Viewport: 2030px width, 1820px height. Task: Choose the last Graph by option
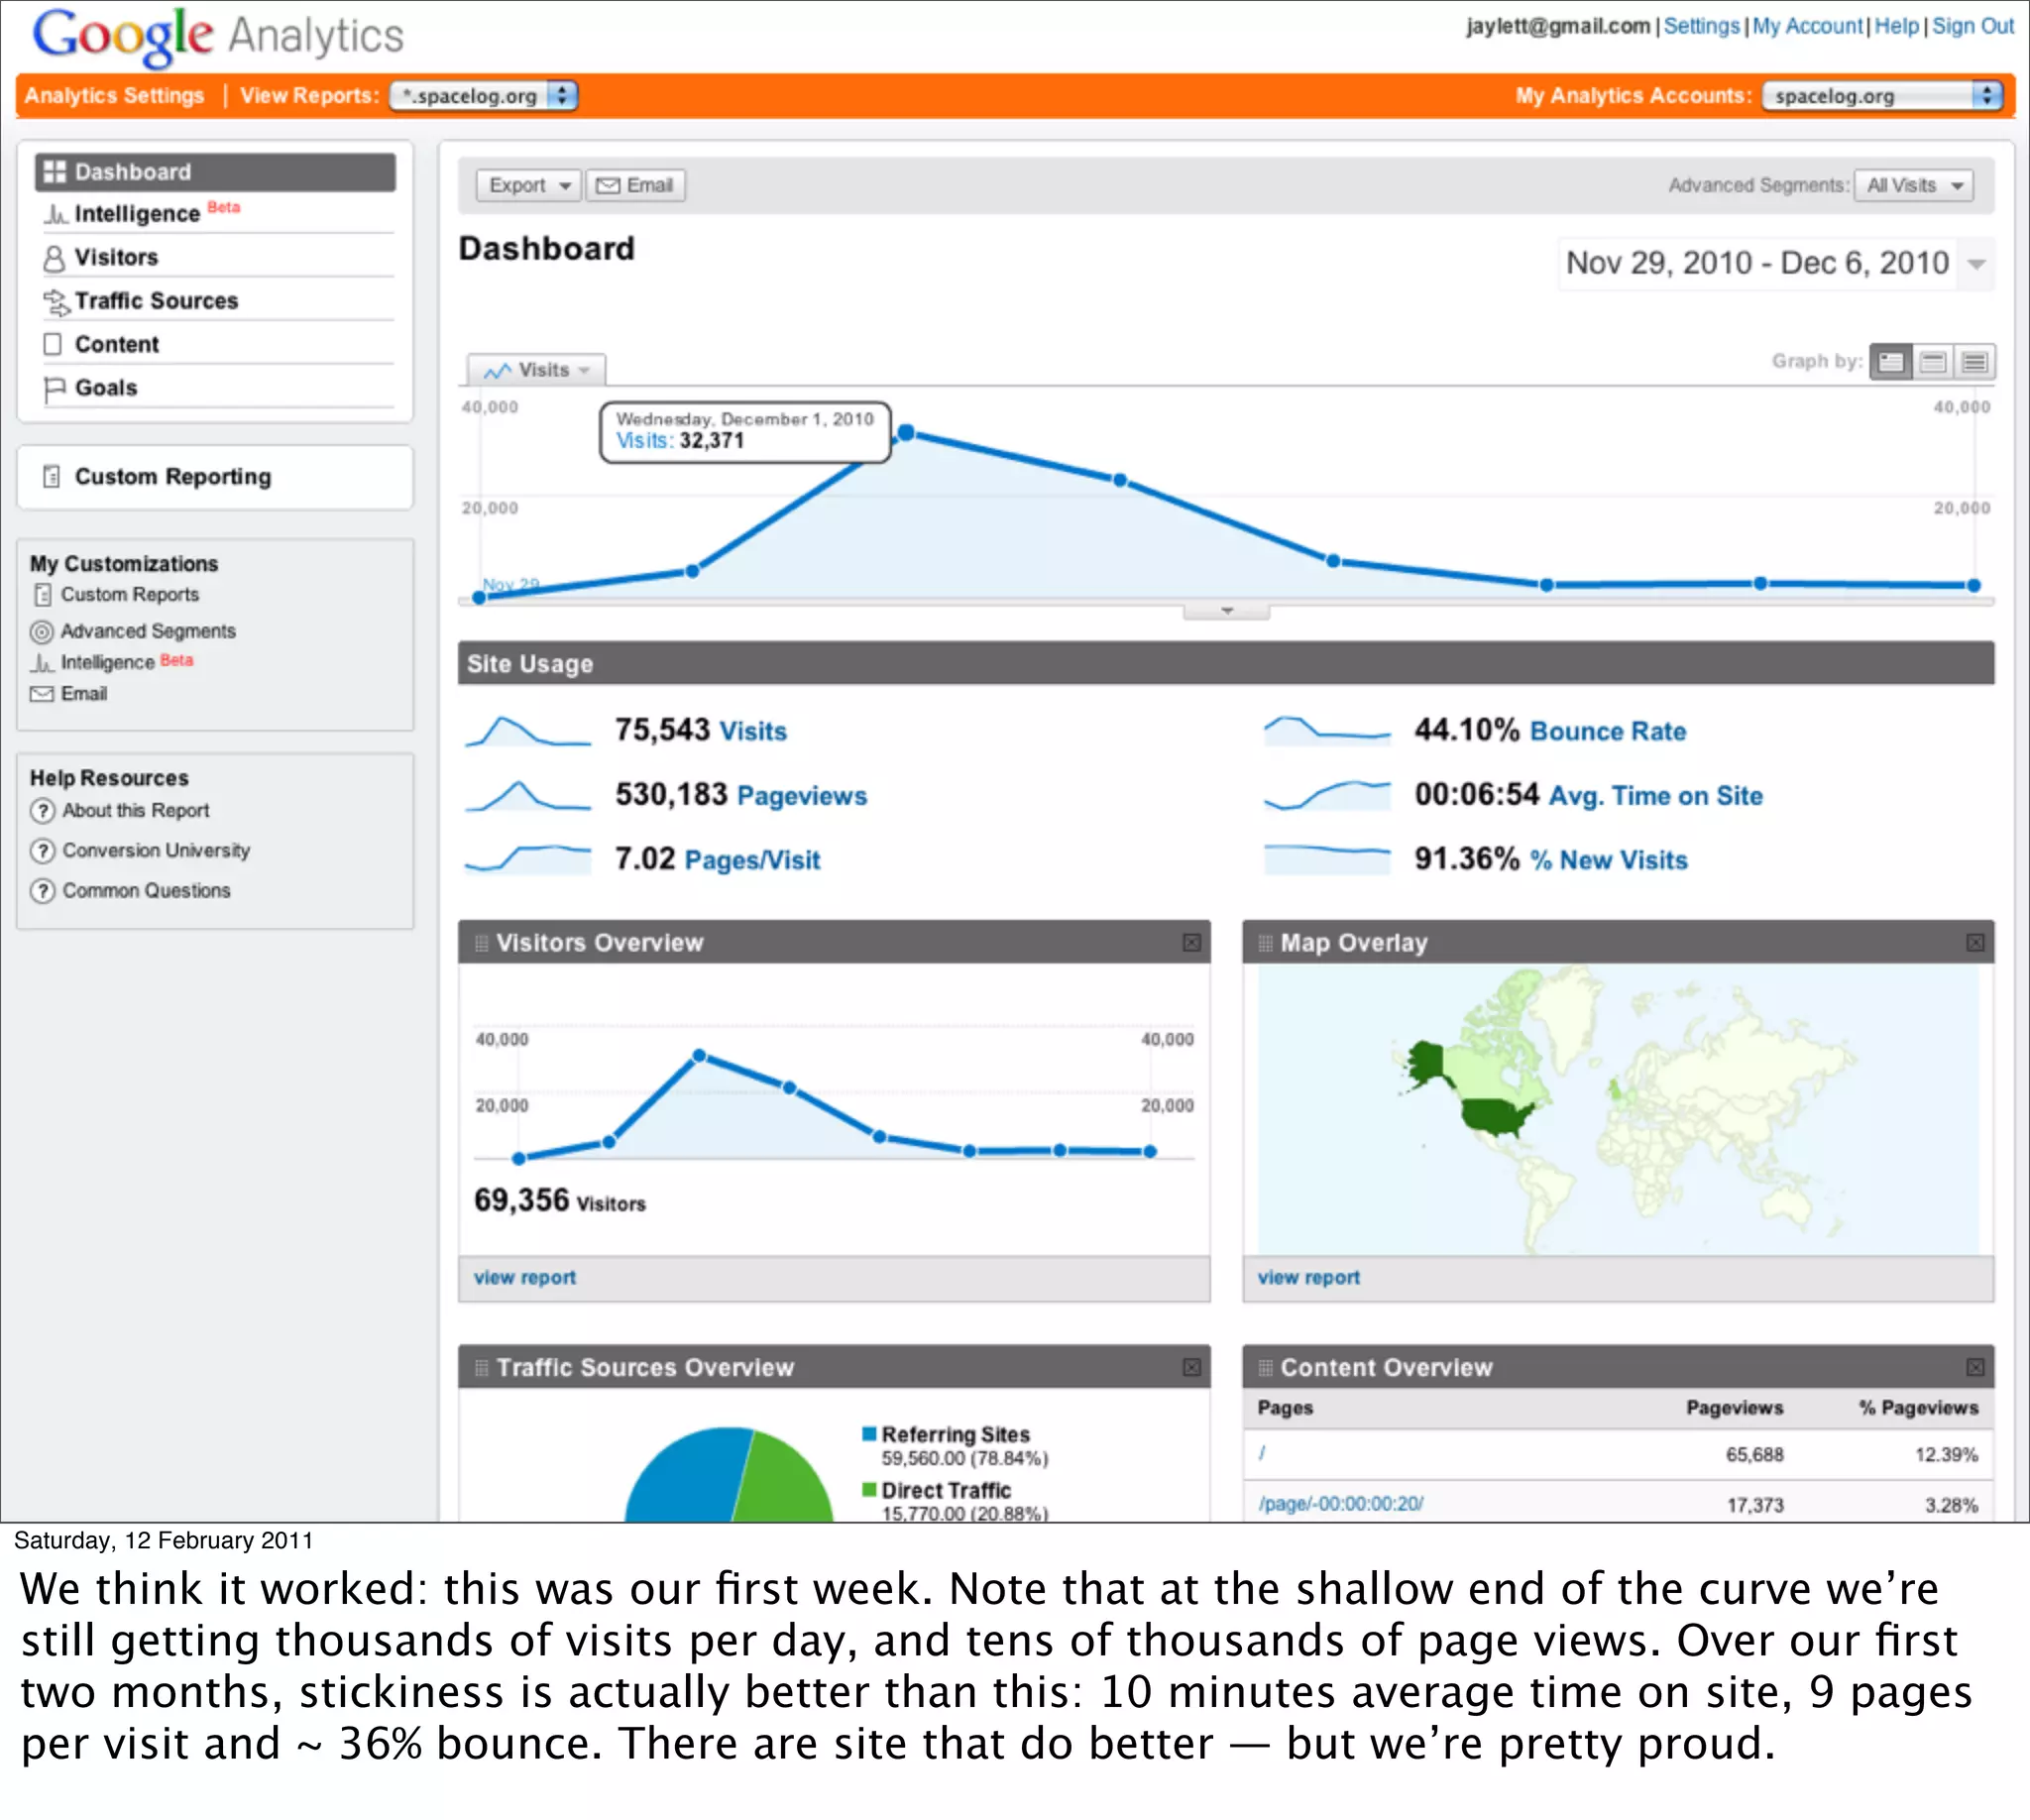pos(1974,361)
